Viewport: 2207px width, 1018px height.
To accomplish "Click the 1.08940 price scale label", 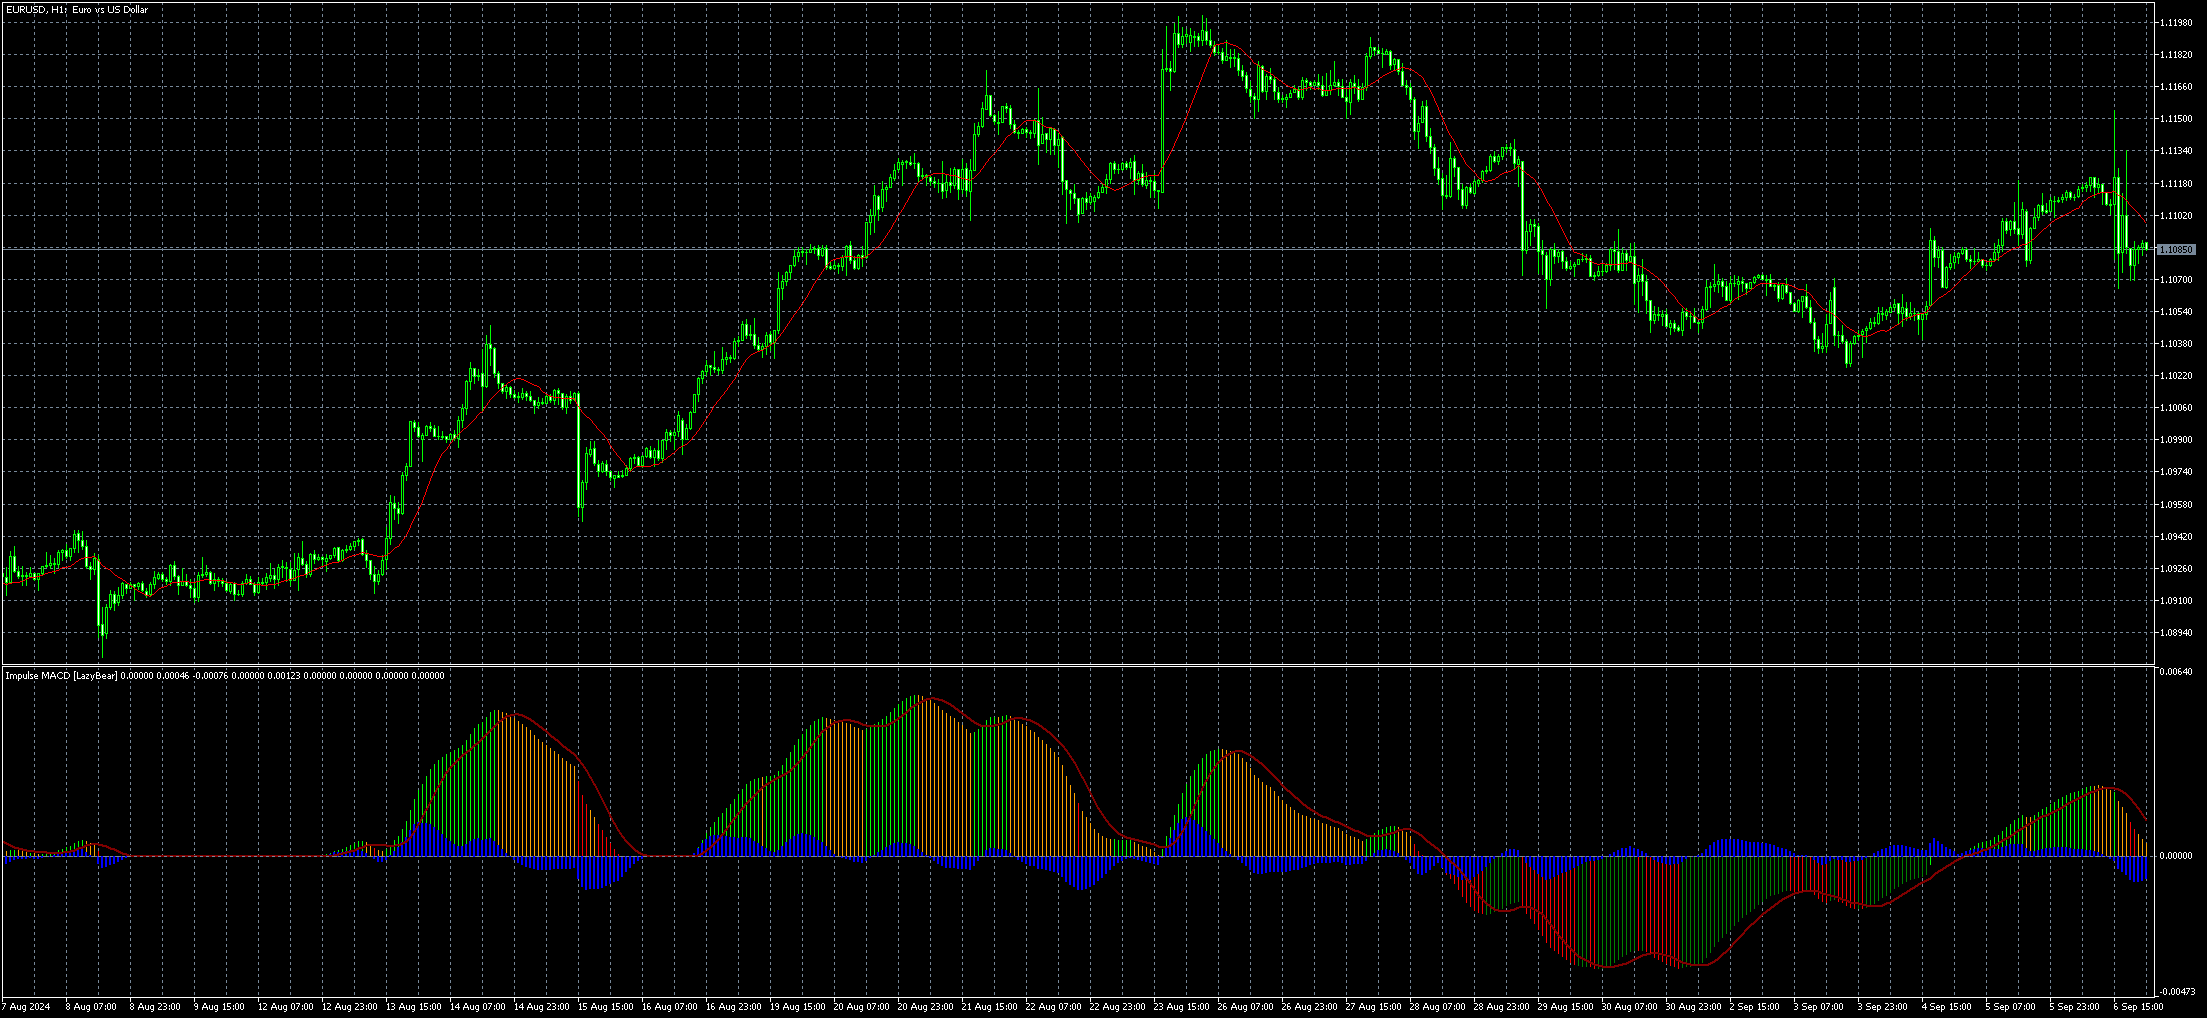I will pos(2175,633).
